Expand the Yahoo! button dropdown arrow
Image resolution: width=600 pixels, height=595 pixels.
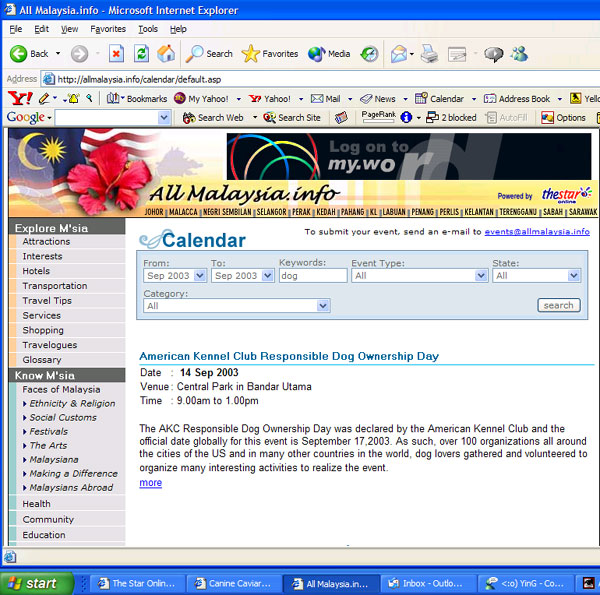(x=301, y=99)
